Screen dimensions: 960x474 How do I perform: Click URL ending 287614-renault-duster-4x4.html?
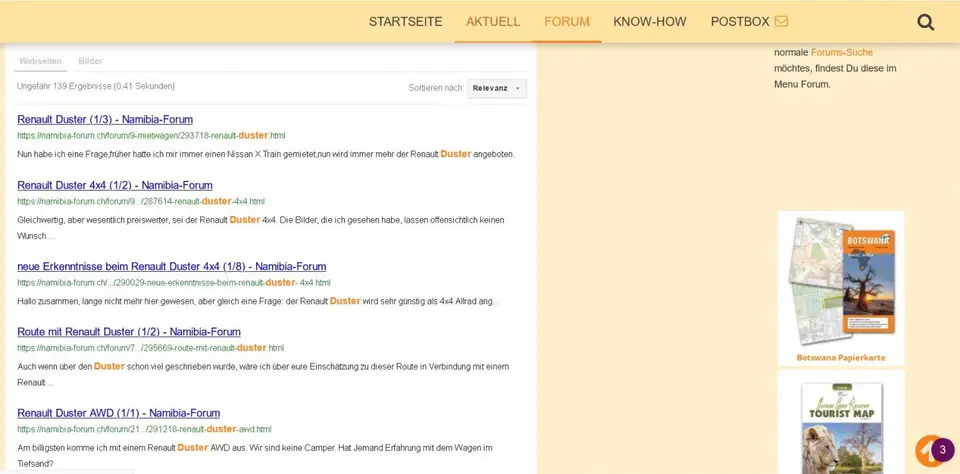pyautogui.click(x=141, y=201)
